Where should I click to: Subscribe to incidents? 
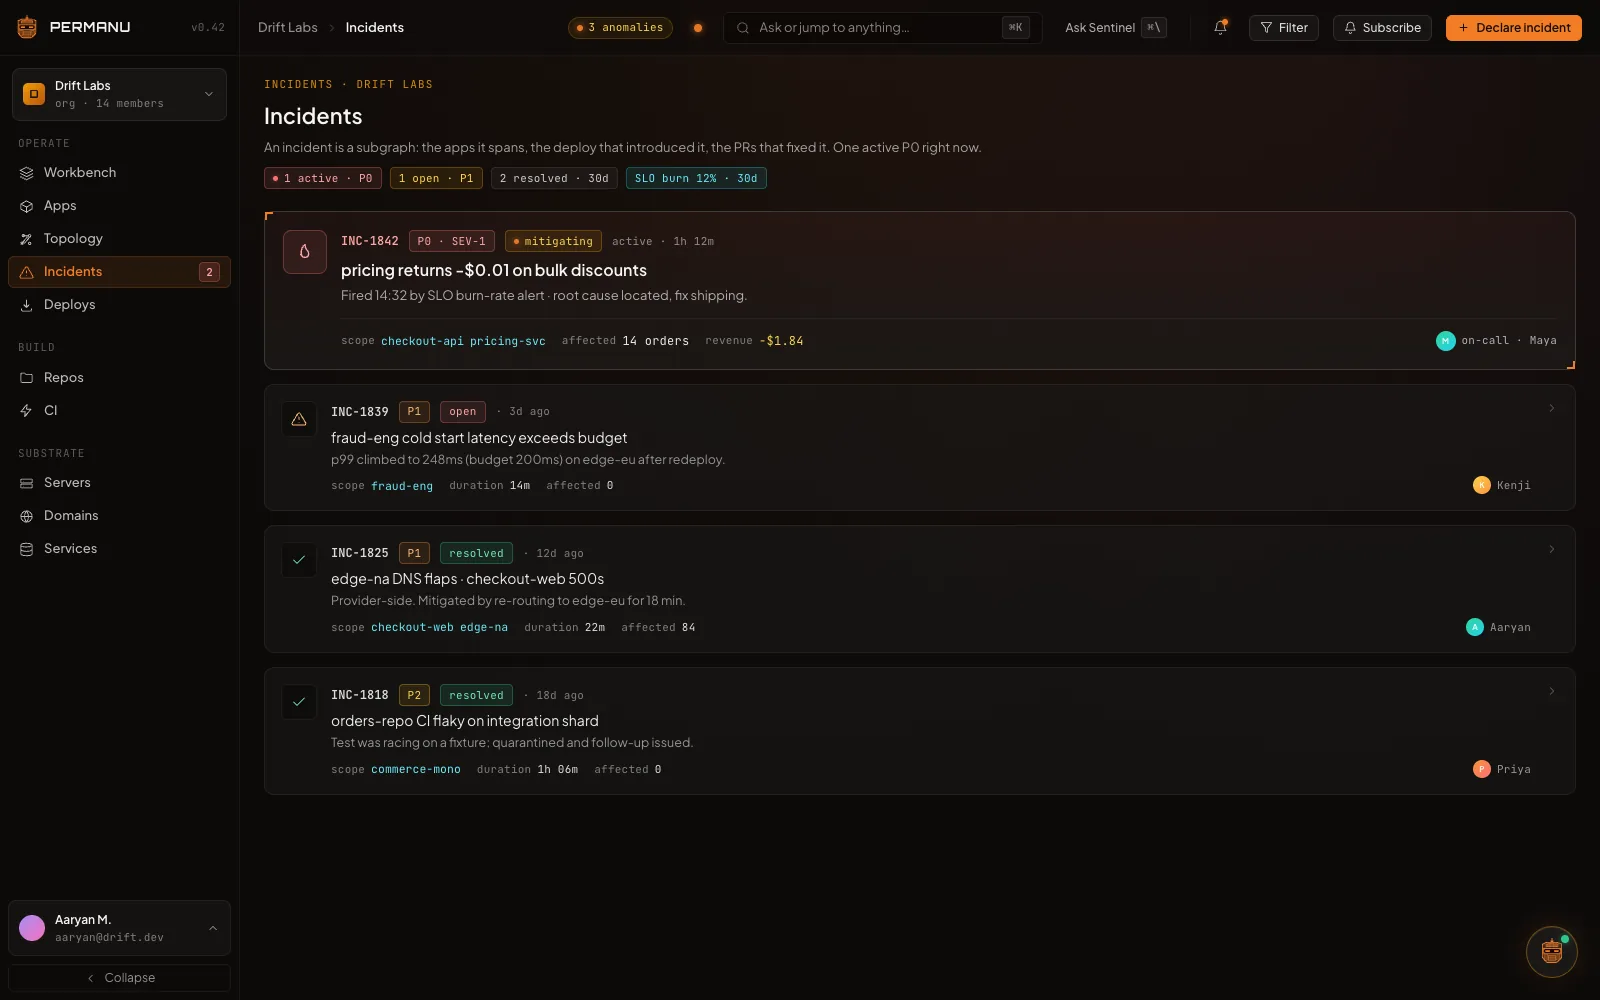[x=1382, y=27]
